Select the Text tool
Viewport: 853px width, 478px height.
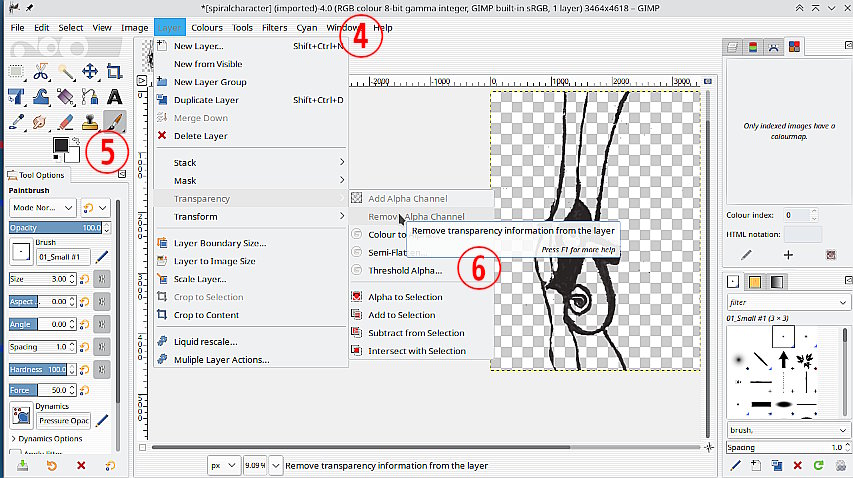coord(114,97)
